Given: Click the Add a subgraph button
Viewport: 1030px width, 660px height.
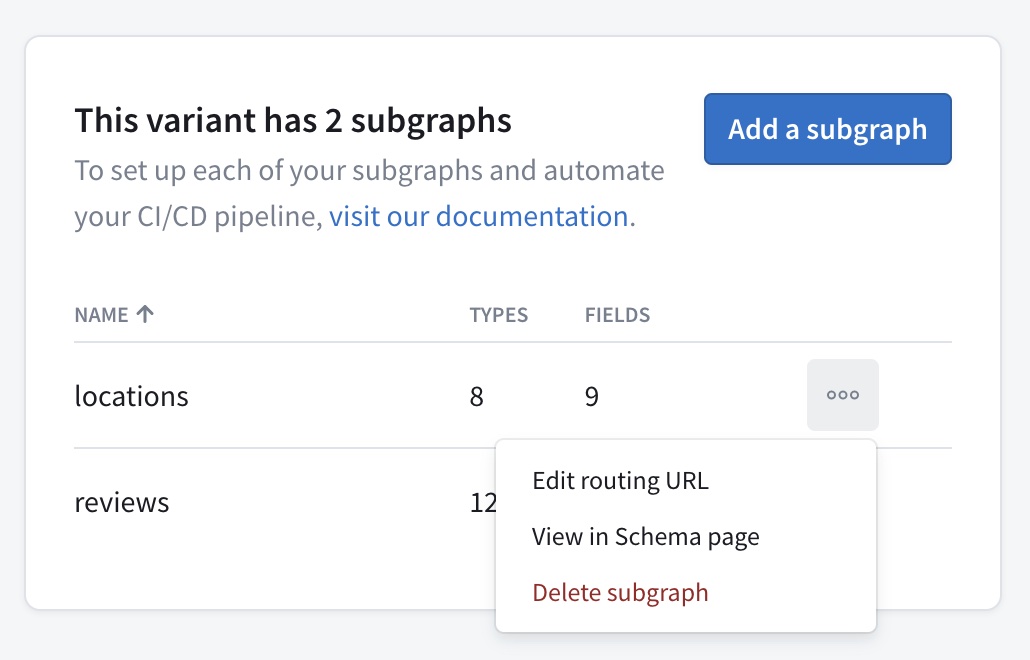Looking at the screenshot, I should 827,128.
